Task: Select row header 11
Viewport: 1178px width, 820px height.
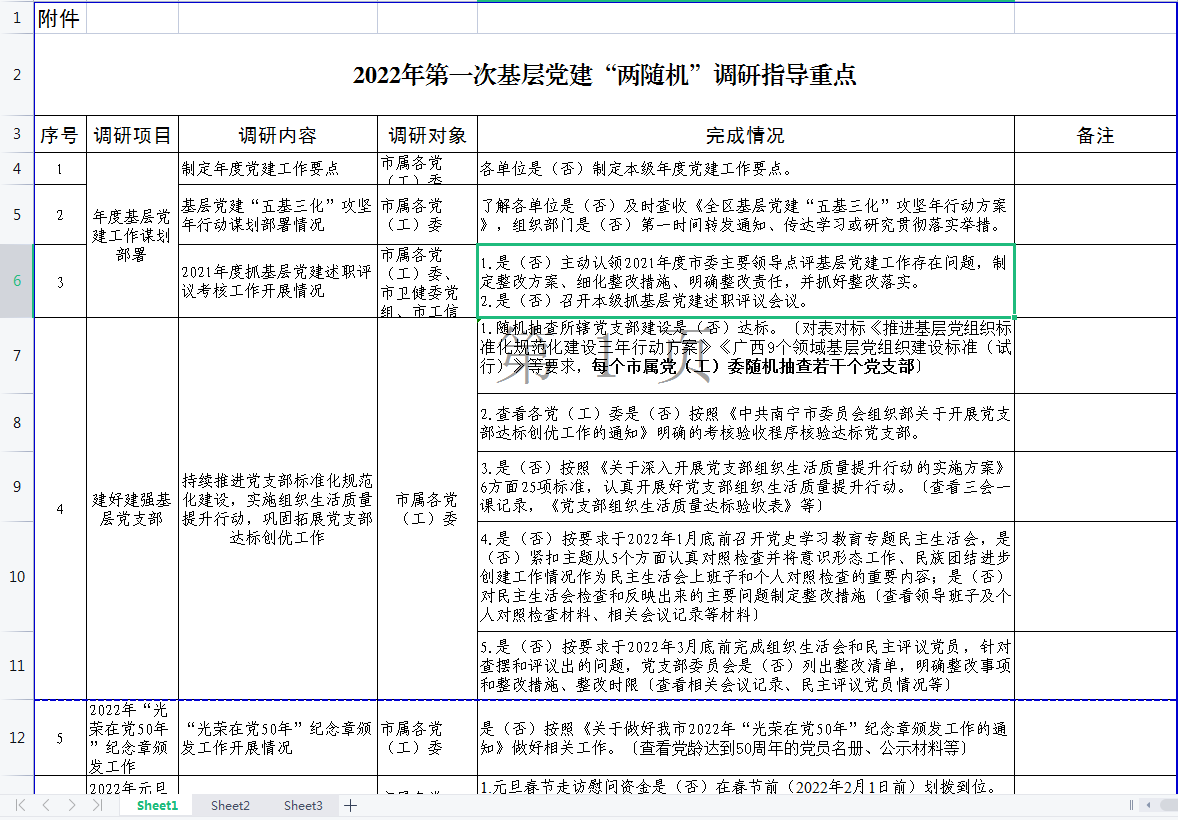Action: pyautogui.click(x=17, y=665)
